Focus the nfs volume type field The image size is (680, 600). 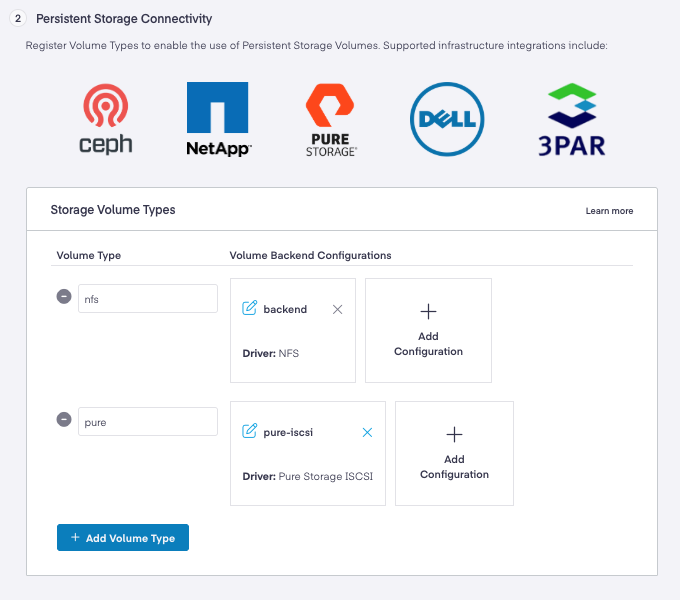point(148,298)
